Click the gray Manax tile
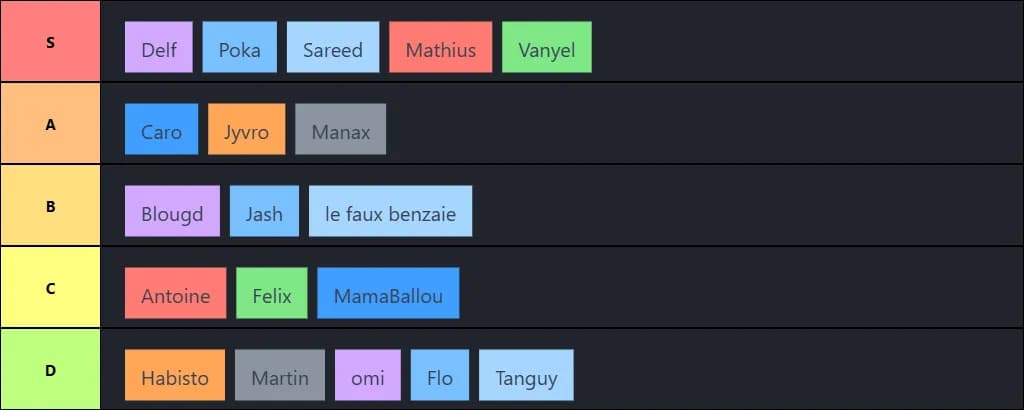This screenshot has height=410, width=1024. [x=340, y=129]
